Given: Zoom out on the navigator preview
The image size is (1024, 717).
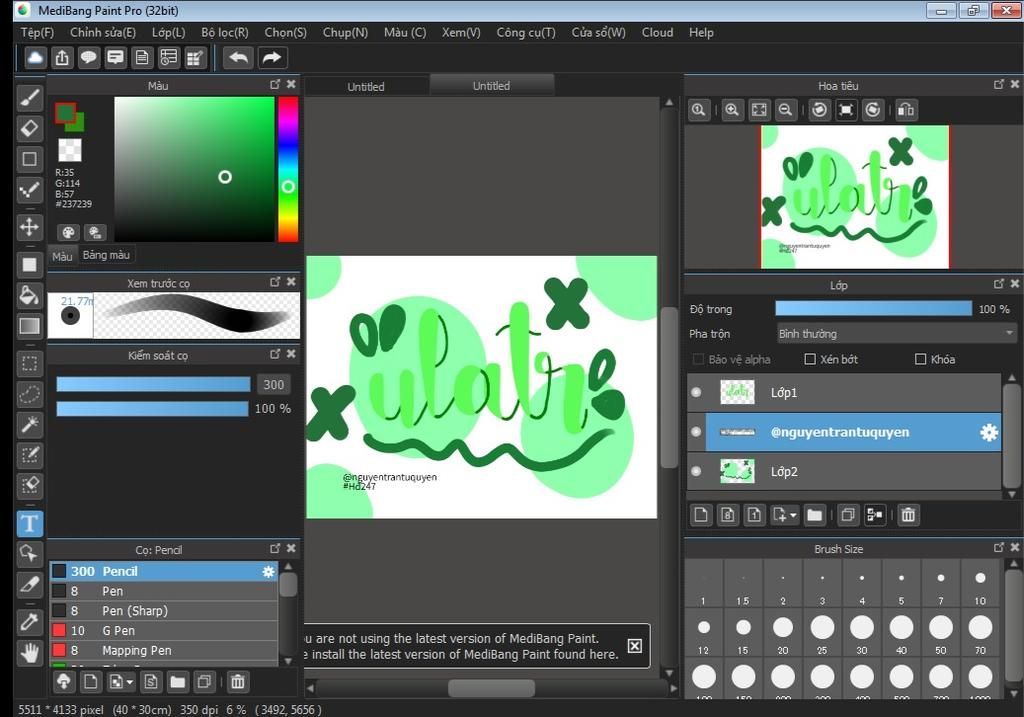Looking at the screenshot, I should click(x=786, y=110).
